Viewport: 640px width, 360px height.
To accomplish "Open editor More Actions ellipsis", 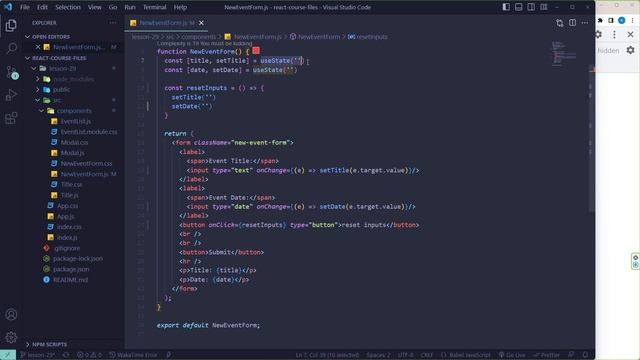I will pos(585,23).
